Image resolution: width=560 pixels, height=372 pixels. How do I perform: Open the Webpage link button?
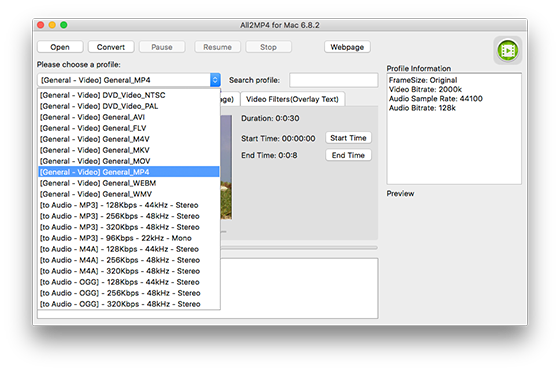(x=347, y=47)
